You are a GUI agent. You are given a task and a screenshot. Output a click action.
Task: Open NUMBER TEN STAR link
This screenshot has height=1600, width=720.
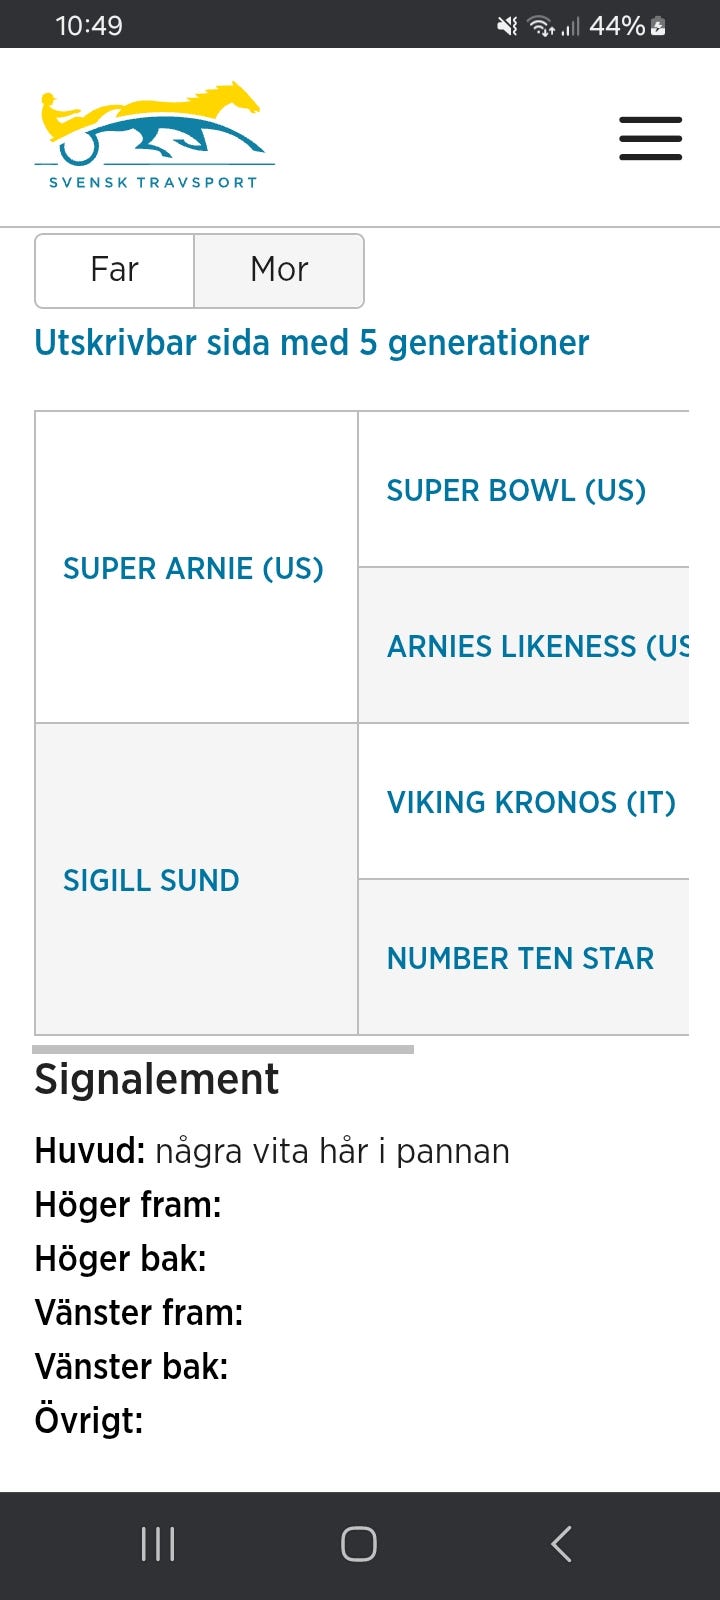[520, 958]
